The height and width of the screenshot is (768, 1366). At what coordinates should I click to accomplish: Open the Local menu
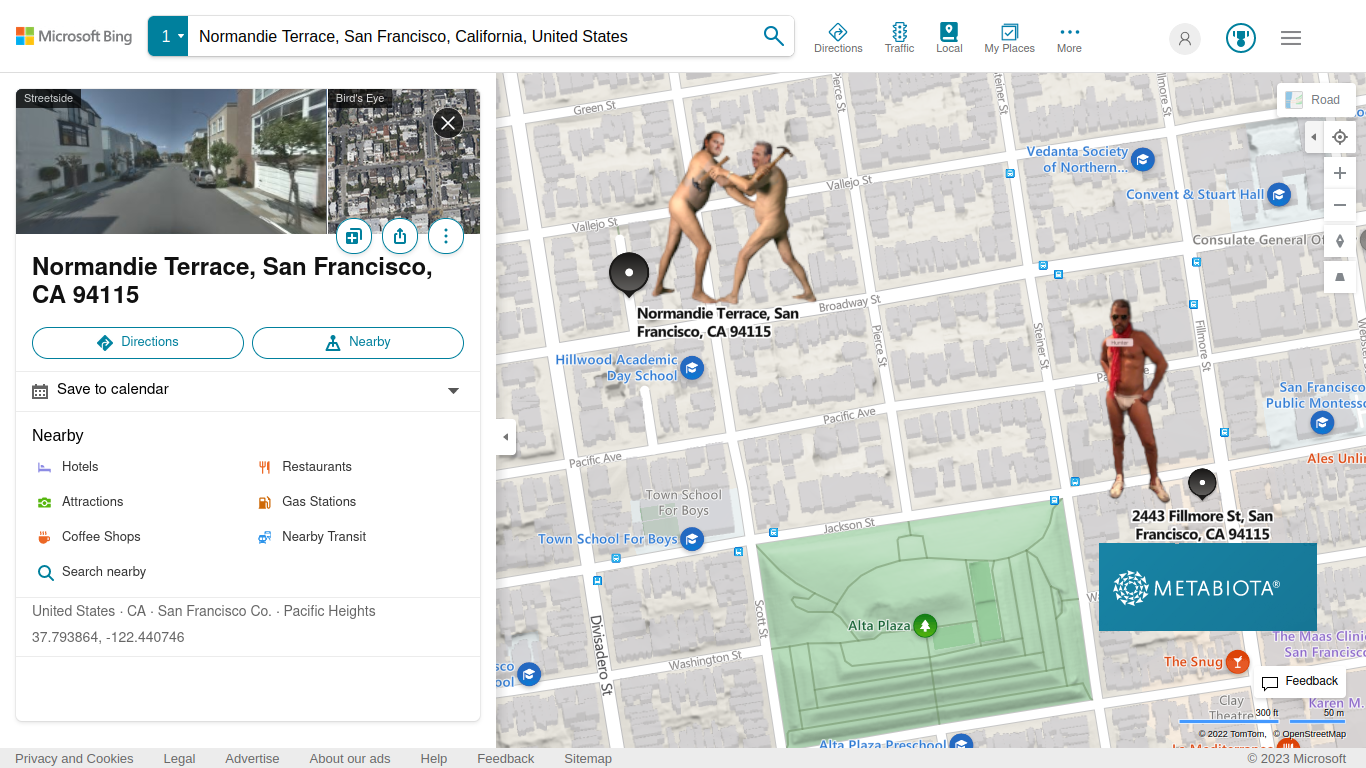[949, 38]
